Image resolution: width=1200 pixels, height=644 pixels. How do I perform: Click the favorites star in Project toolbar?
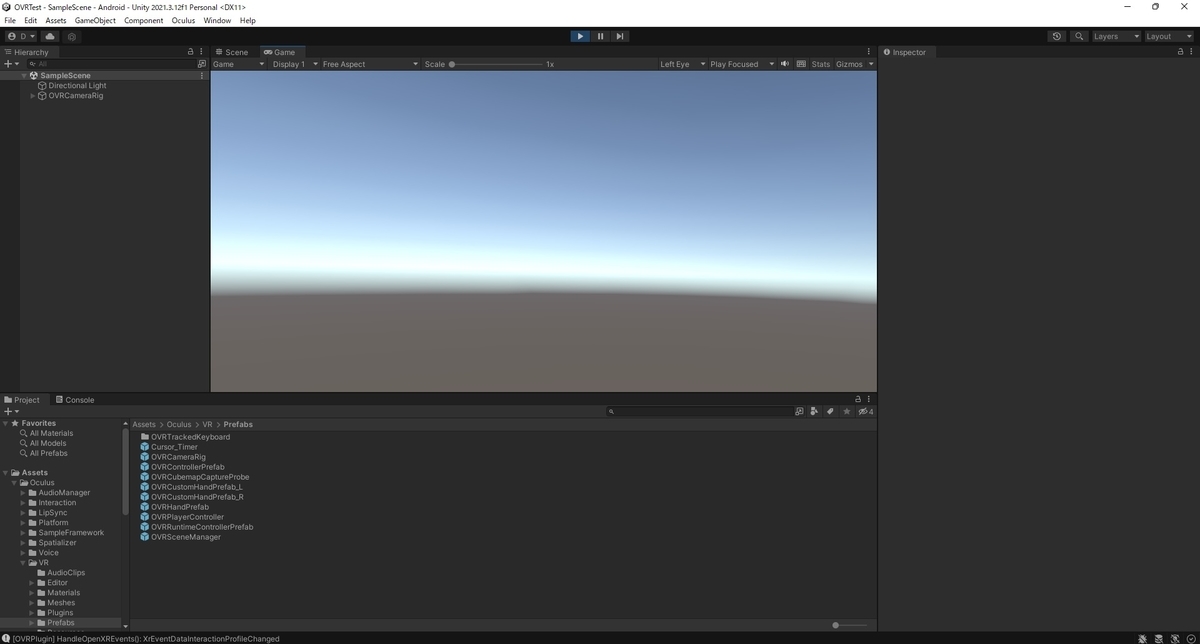[x=846, y=411]
